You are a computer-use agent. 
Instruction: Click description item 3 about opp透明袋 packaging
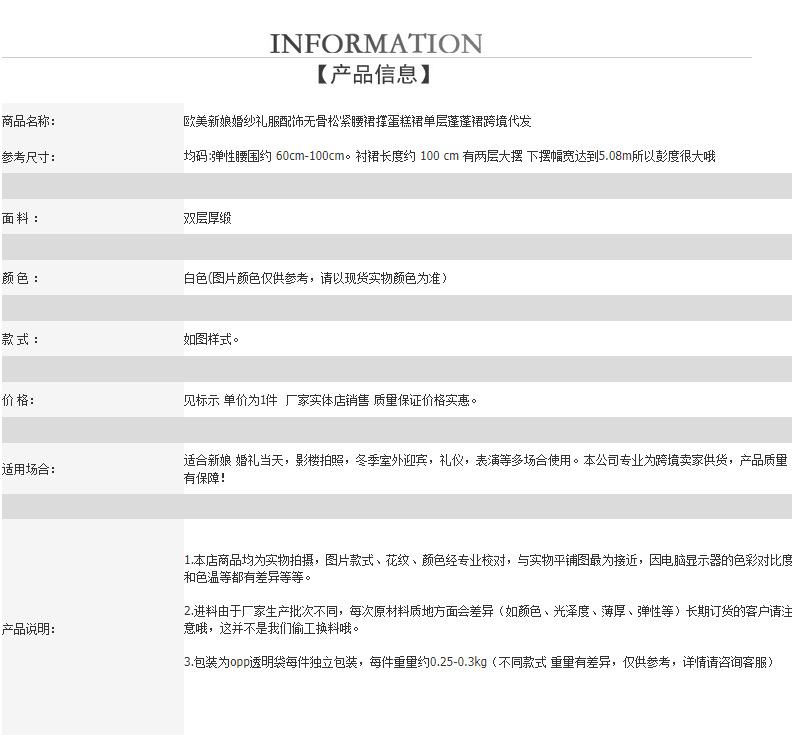pyautogui.click(x=478, y=662)
